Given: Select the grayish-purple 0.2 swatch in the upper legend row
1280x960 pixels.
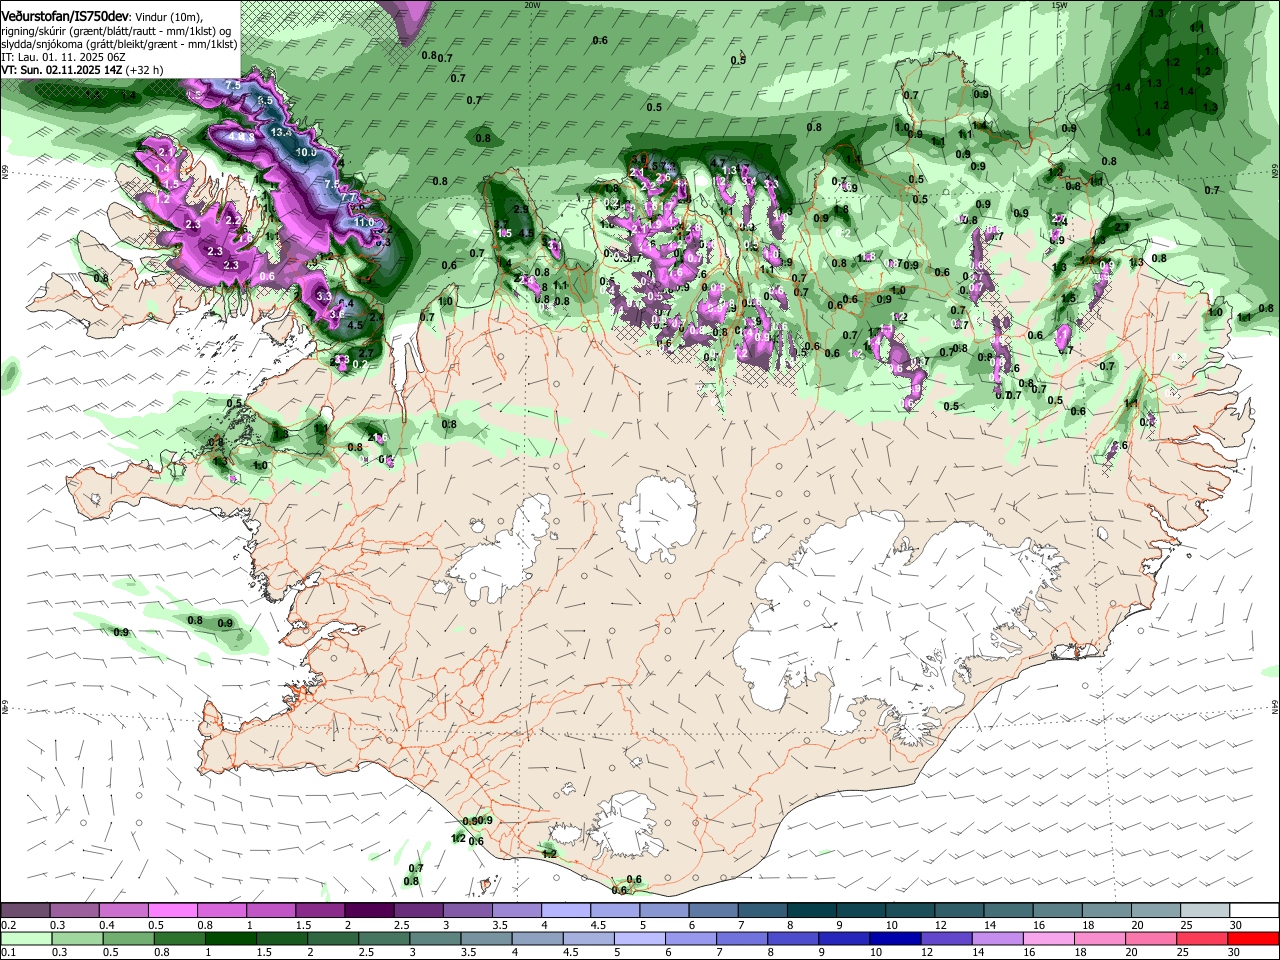Looking at the screenshot, I should [x=24, y=910].
